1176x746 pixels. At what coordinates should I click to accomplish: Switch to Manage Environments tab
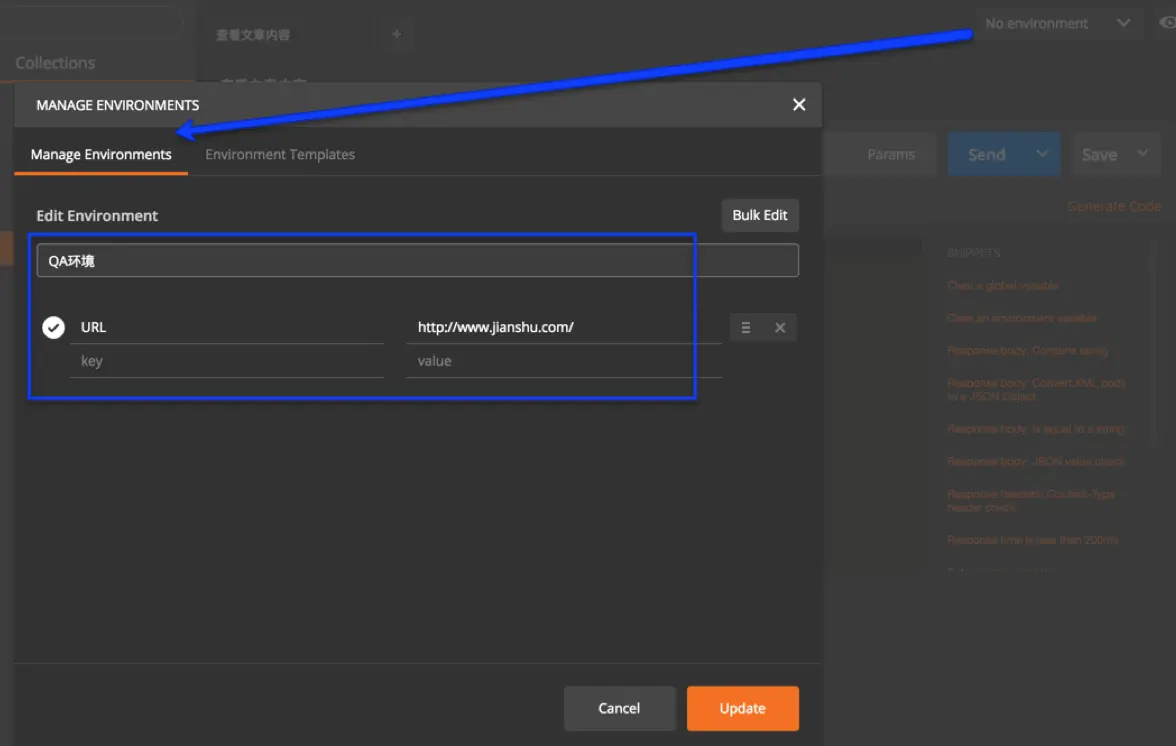pos(101,154)
